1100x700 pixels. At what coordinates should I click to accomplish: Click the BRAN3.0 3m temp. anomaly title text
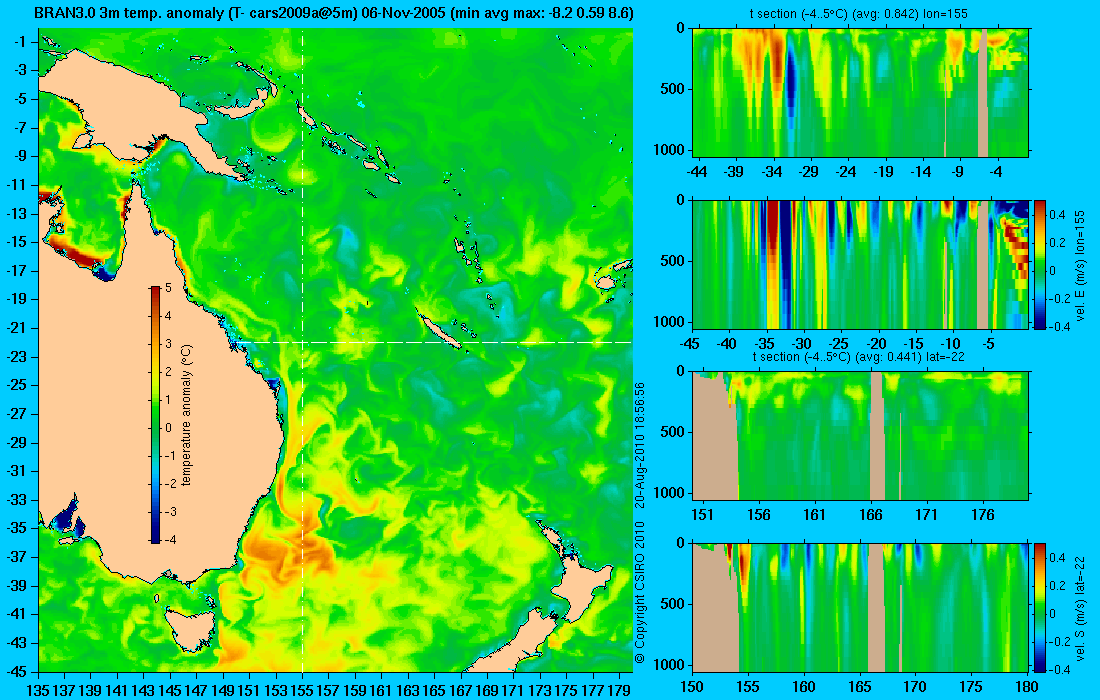(334, 13)
